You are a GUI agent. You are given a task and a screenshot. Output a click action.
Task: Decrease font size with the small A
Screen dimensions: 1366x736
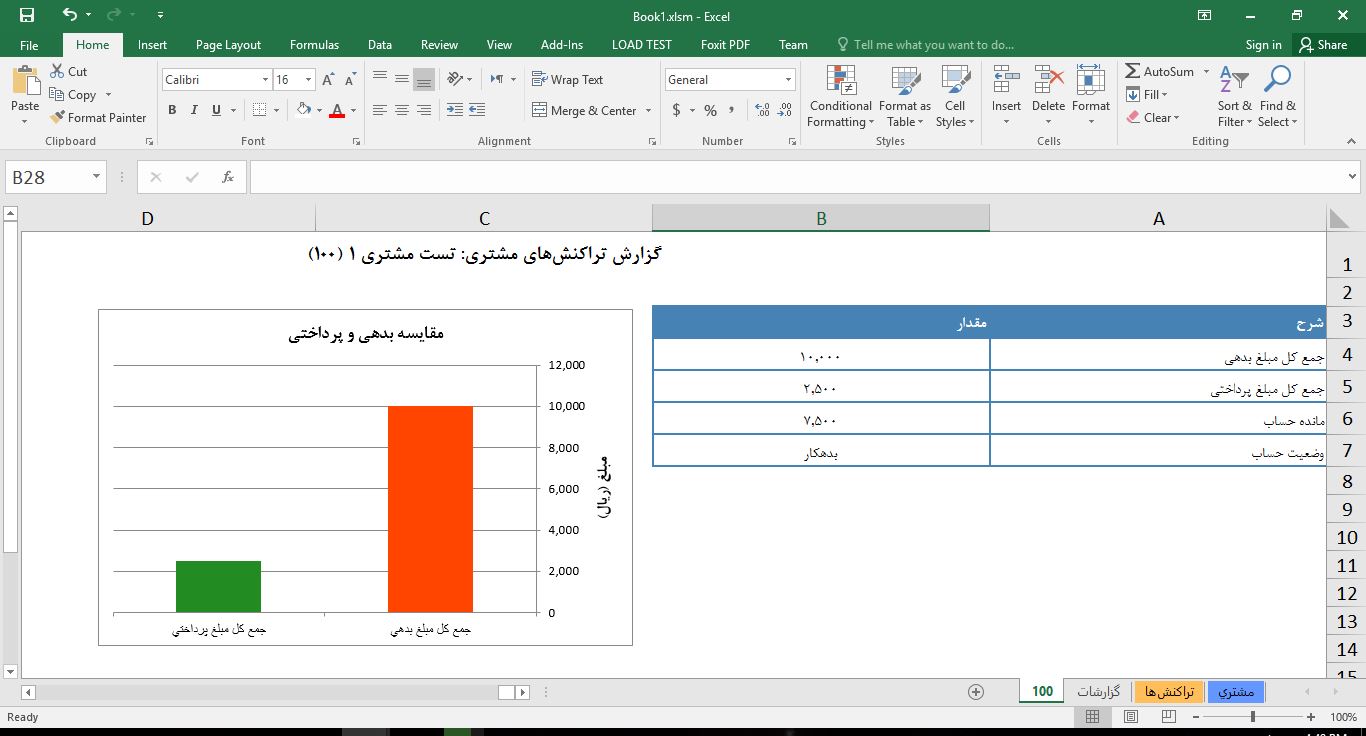(x=350, y=80)
